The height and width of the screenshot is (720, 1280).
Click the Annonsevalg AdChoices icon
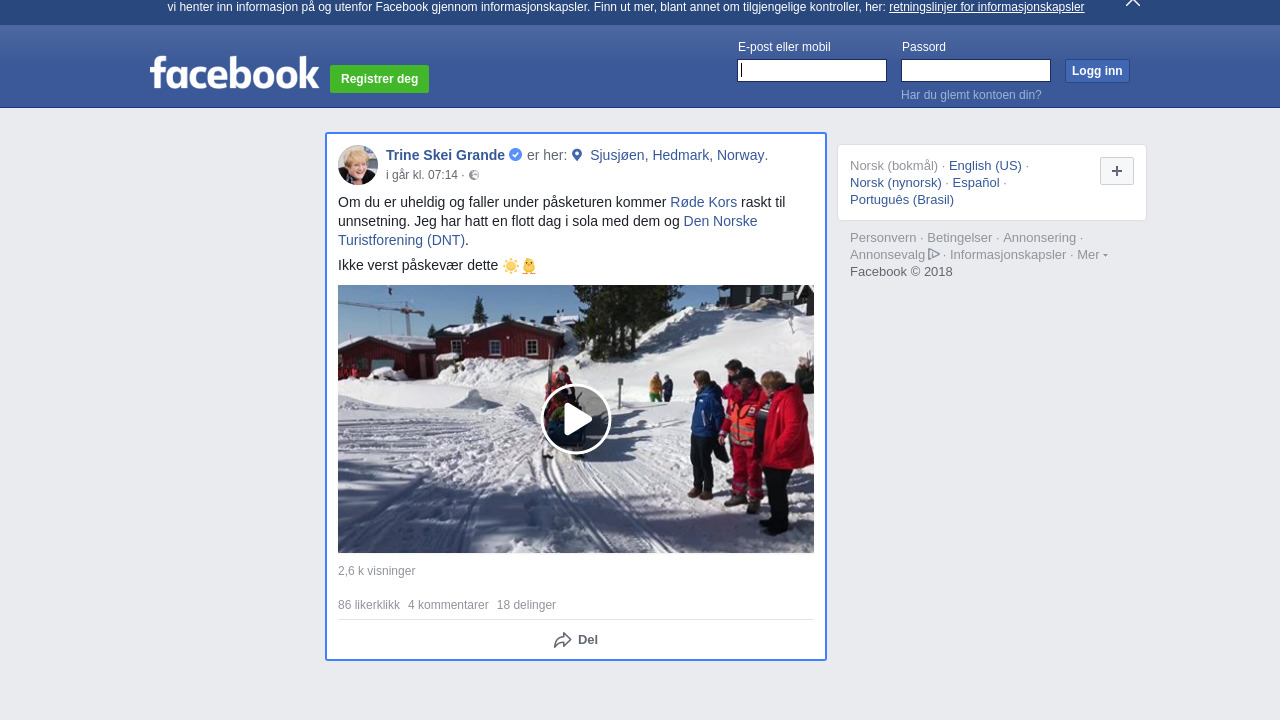(x=934, y=254)
